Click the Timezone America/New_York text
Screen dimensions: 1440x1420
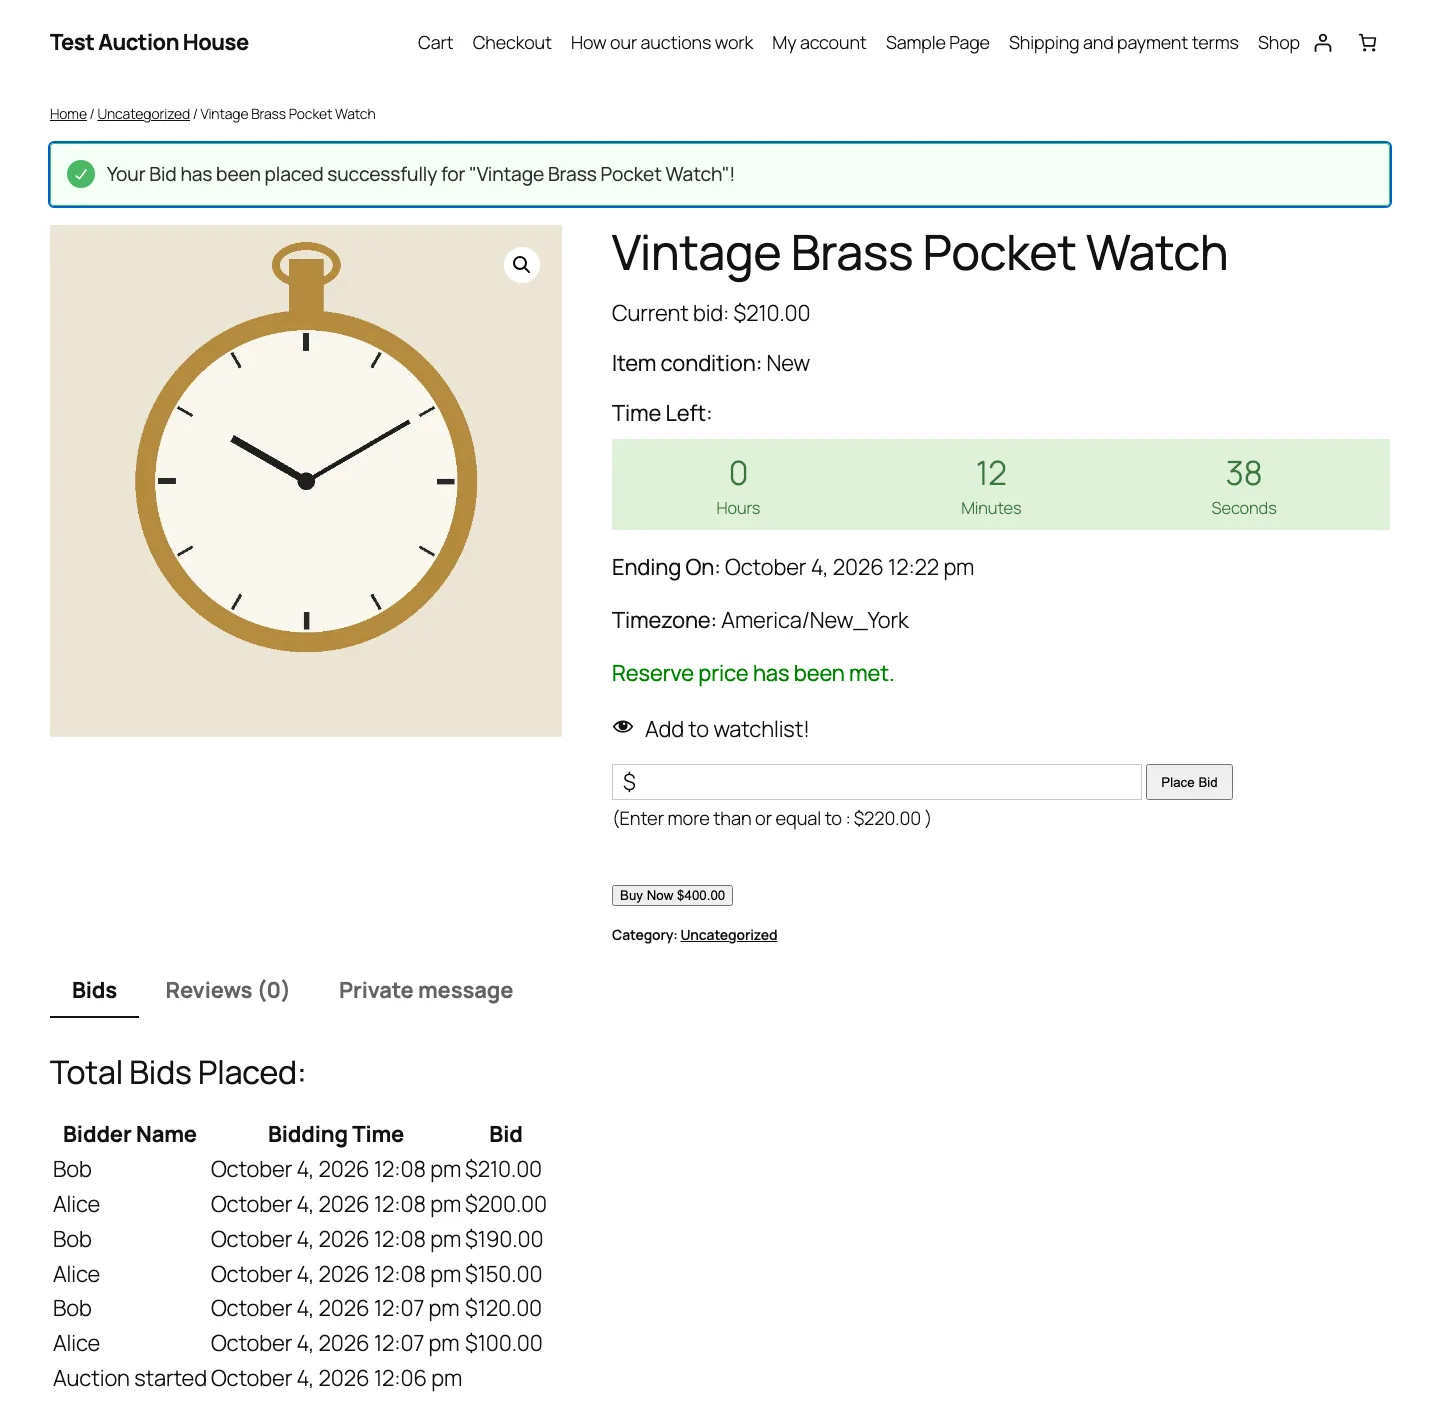pos(760,620)
